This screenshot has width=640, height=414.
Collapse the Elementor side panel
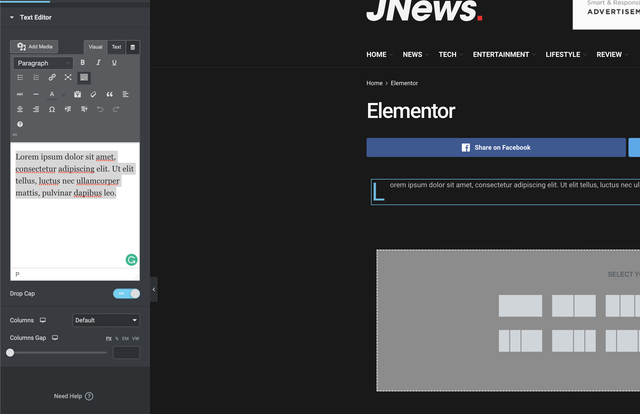click(154, 289)
